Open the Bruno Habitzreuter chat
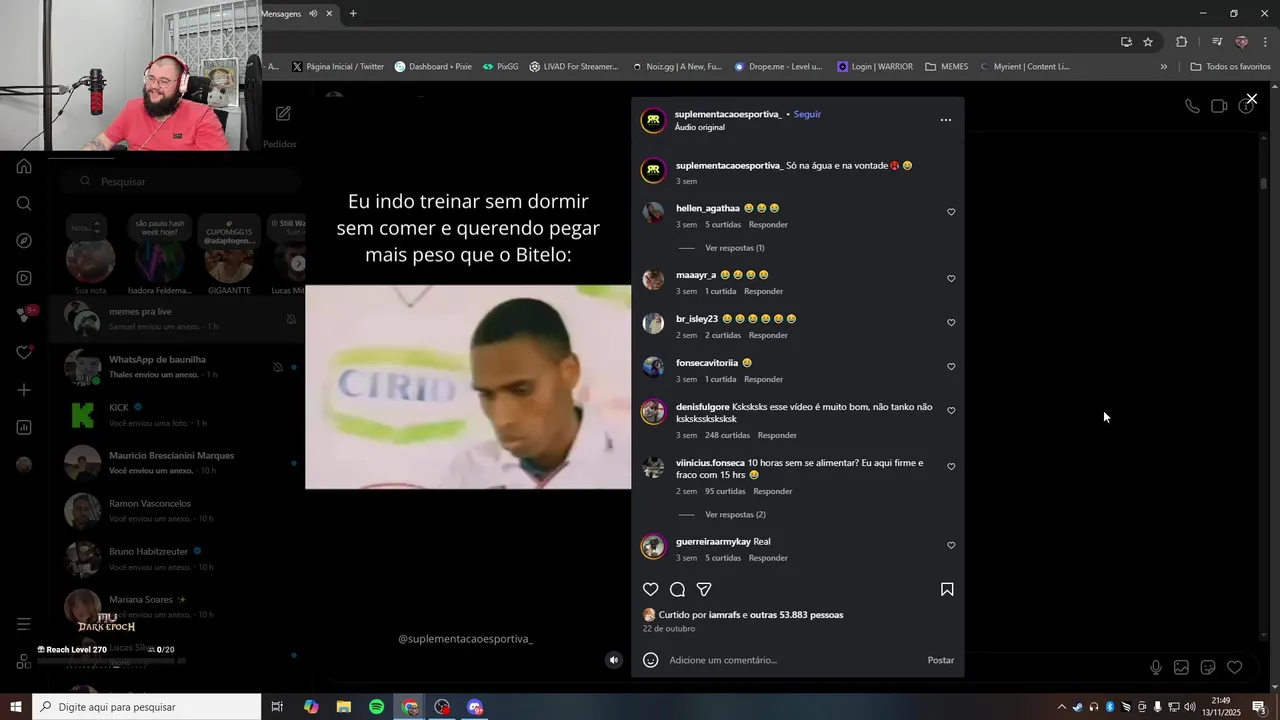The image size is (1280, 720). pos(176,558)
